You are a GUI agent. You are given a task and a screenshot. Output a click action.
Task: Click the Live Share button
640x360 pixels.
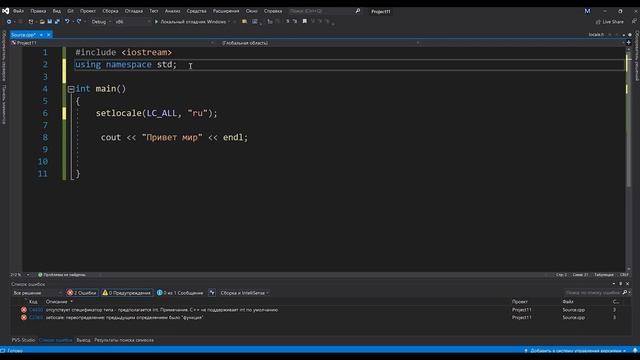point(610,22)
